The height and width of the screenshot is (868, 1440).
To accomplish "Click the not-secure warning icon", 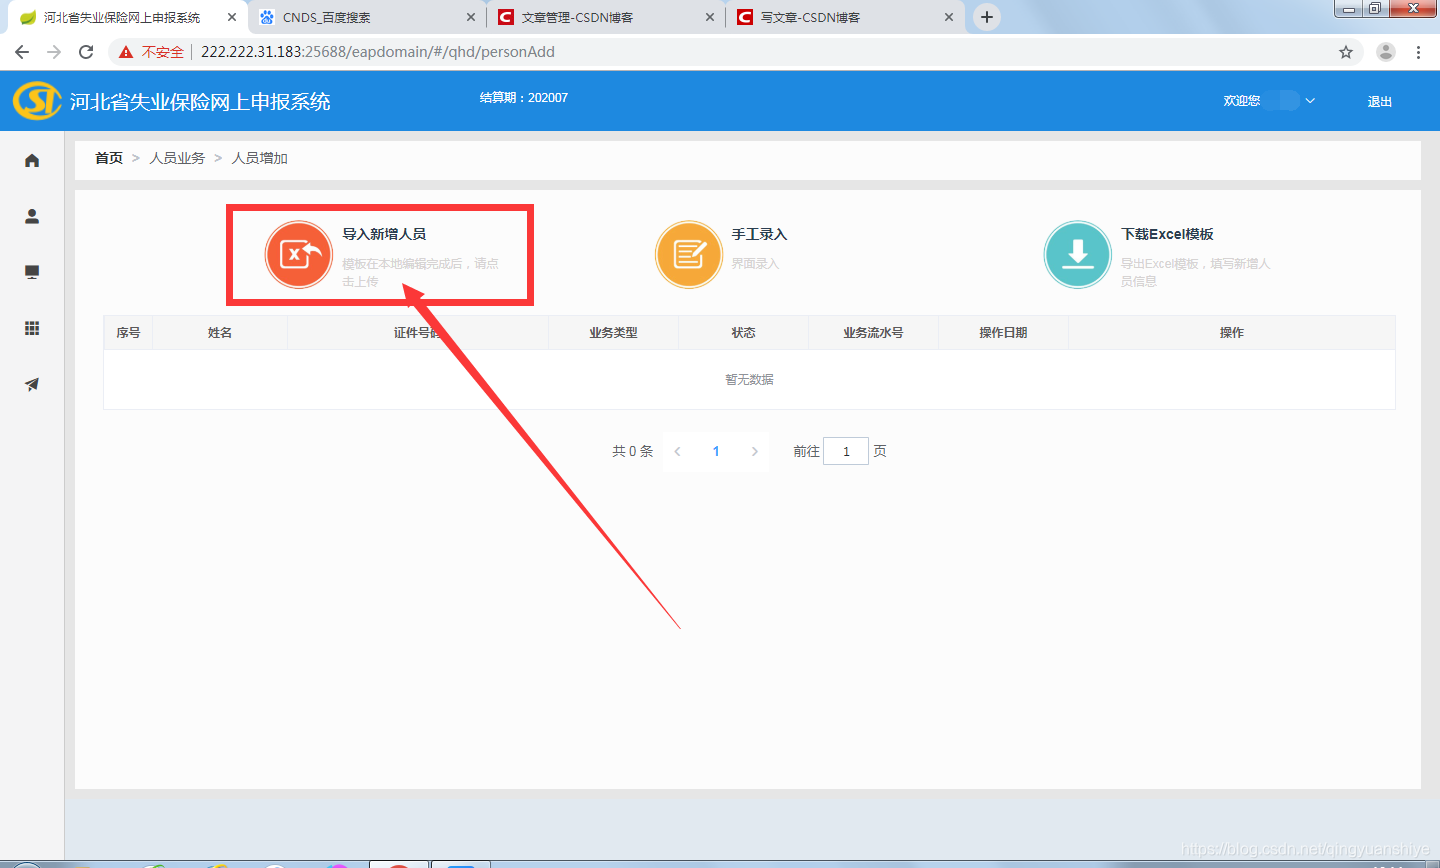I will tap(125, 52).
